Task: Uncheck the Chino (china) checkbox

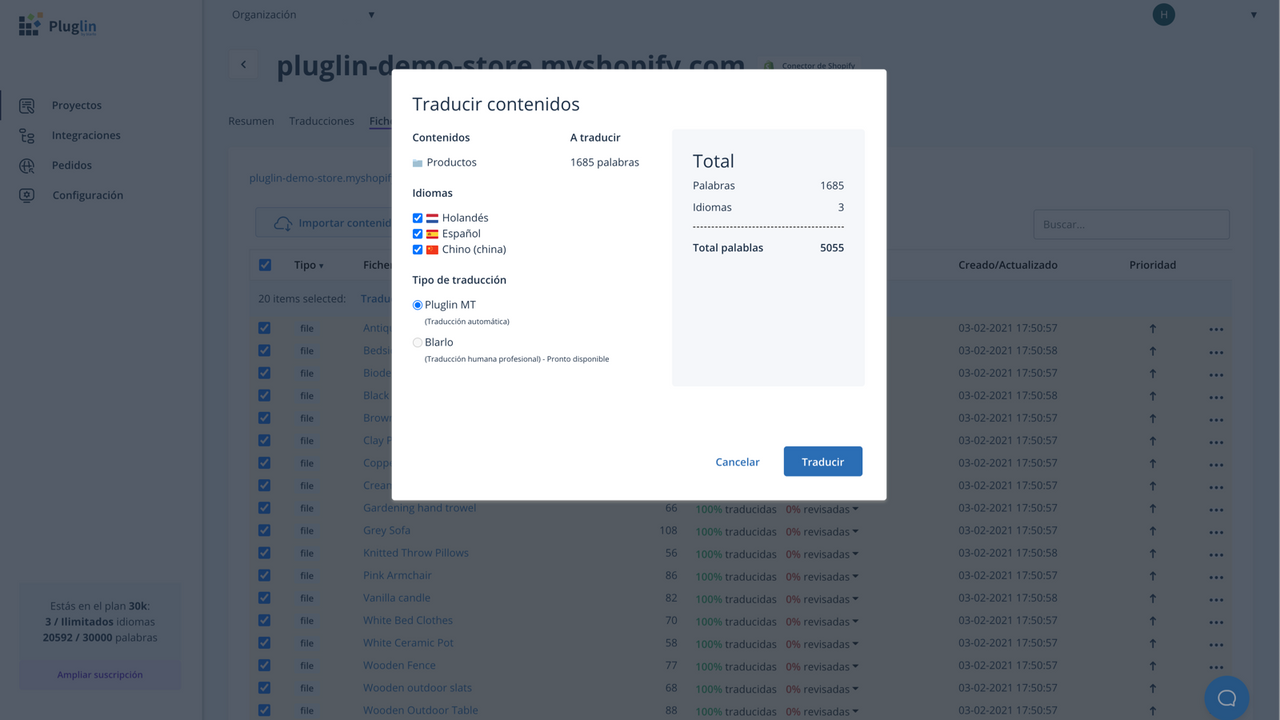Action: tap(417, 250)
